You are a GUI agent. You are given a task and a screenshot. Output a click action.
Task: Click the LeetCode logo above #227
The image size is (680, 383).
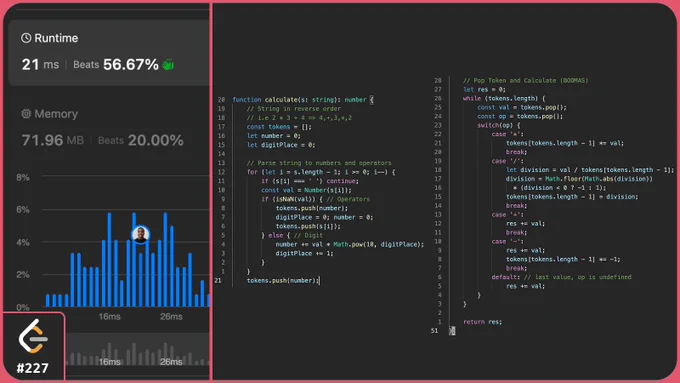(33, 337)
